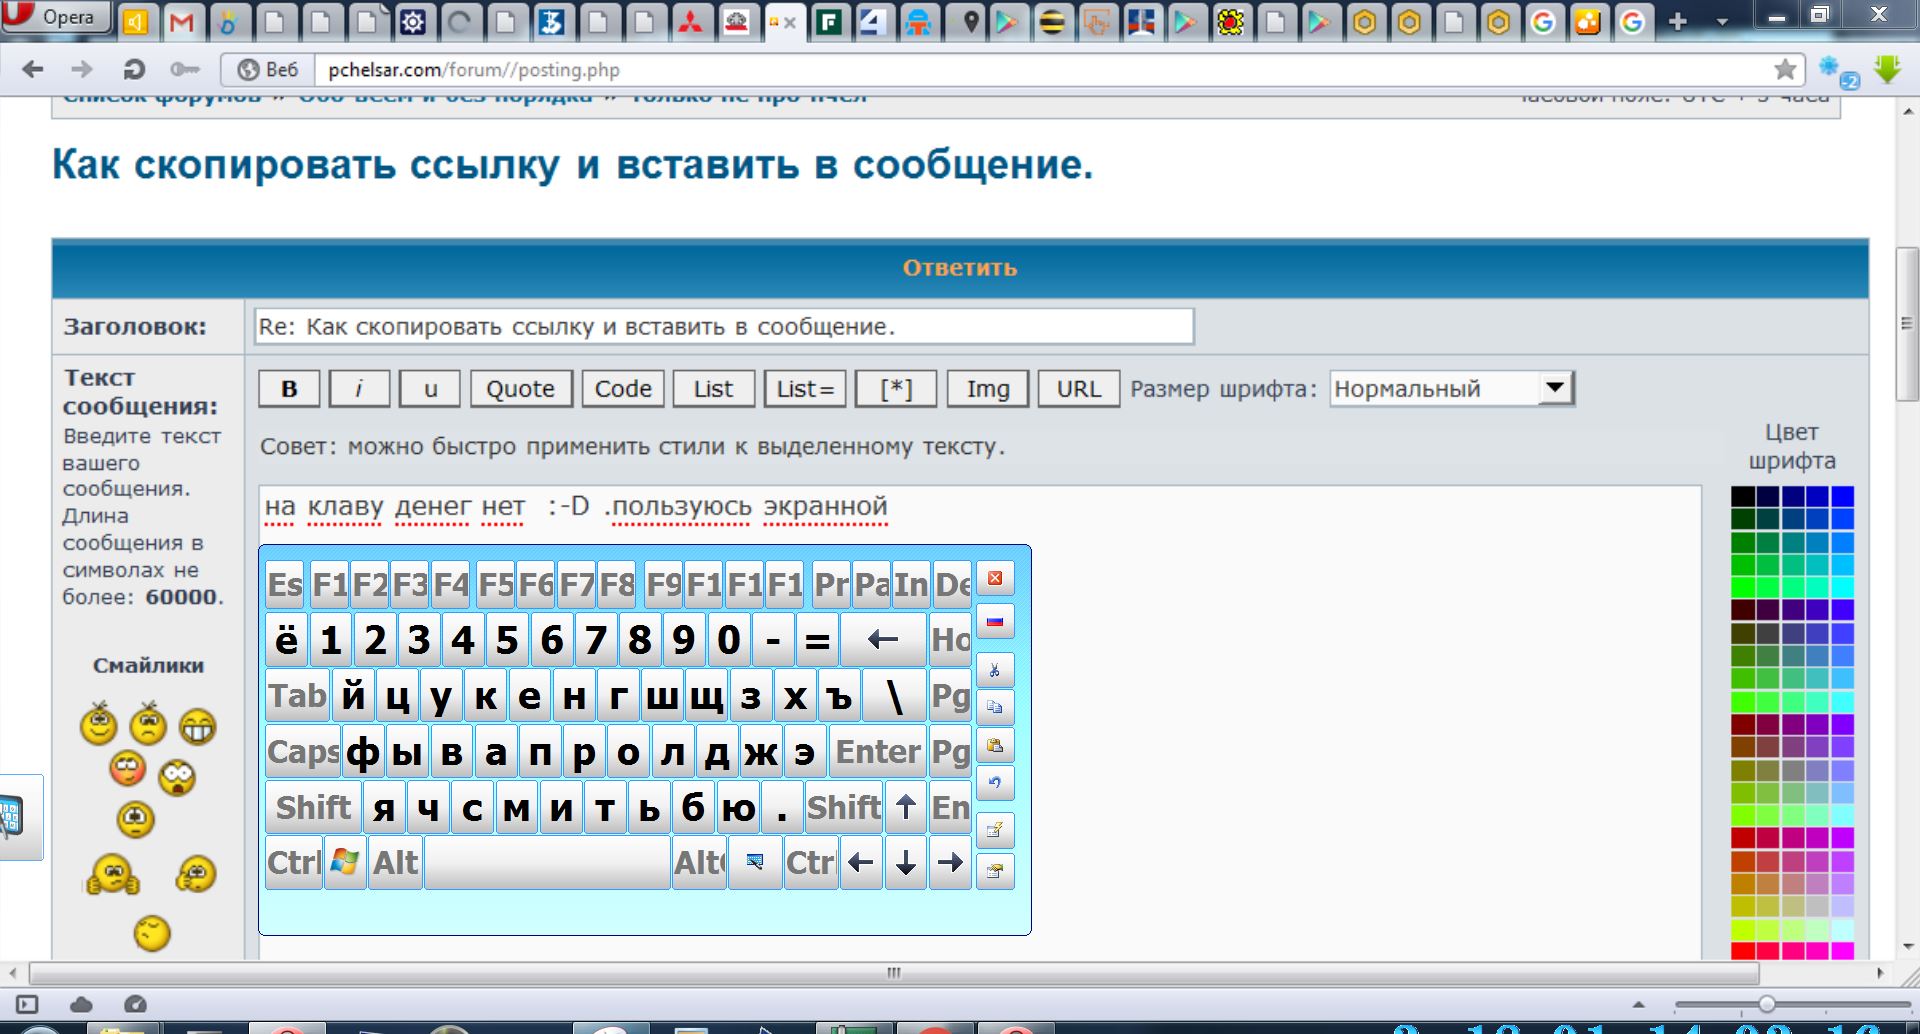The height and width of the screenshot is (1034, 1920).
Task: Click the undo arrow icon on the virtual keyboard
Action: pyautogui.click(x=994, y=783)
